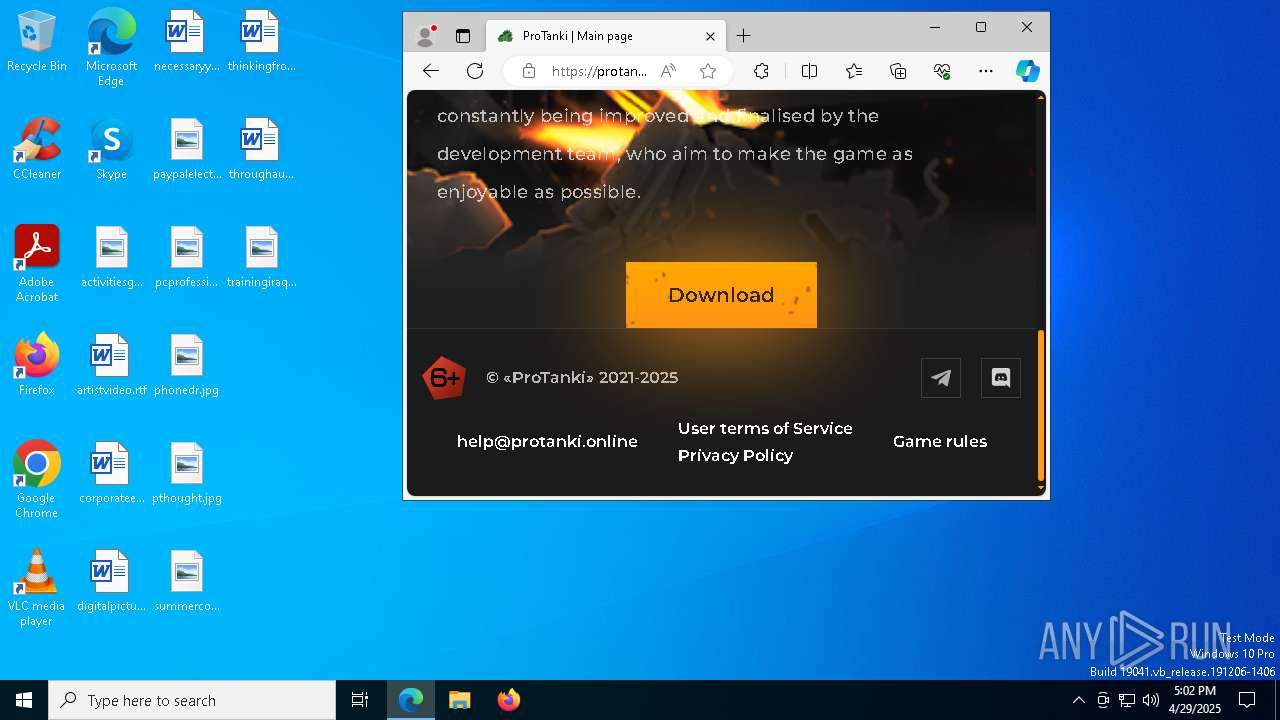The height and width of the screenshot is (720, 1280).
Task: Select artistvideo.rtf file
Action: [x=111, y=365]
